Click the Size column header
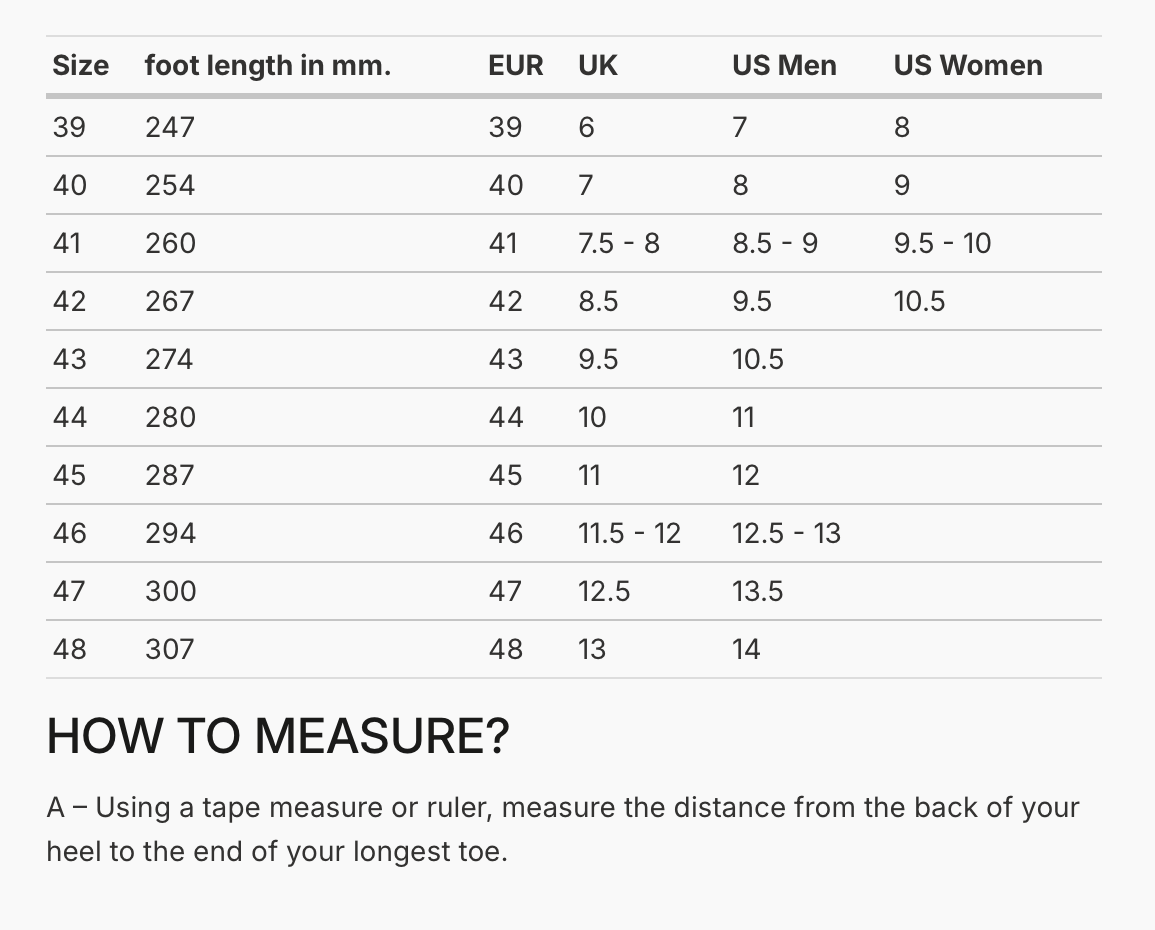 point(80,66)
